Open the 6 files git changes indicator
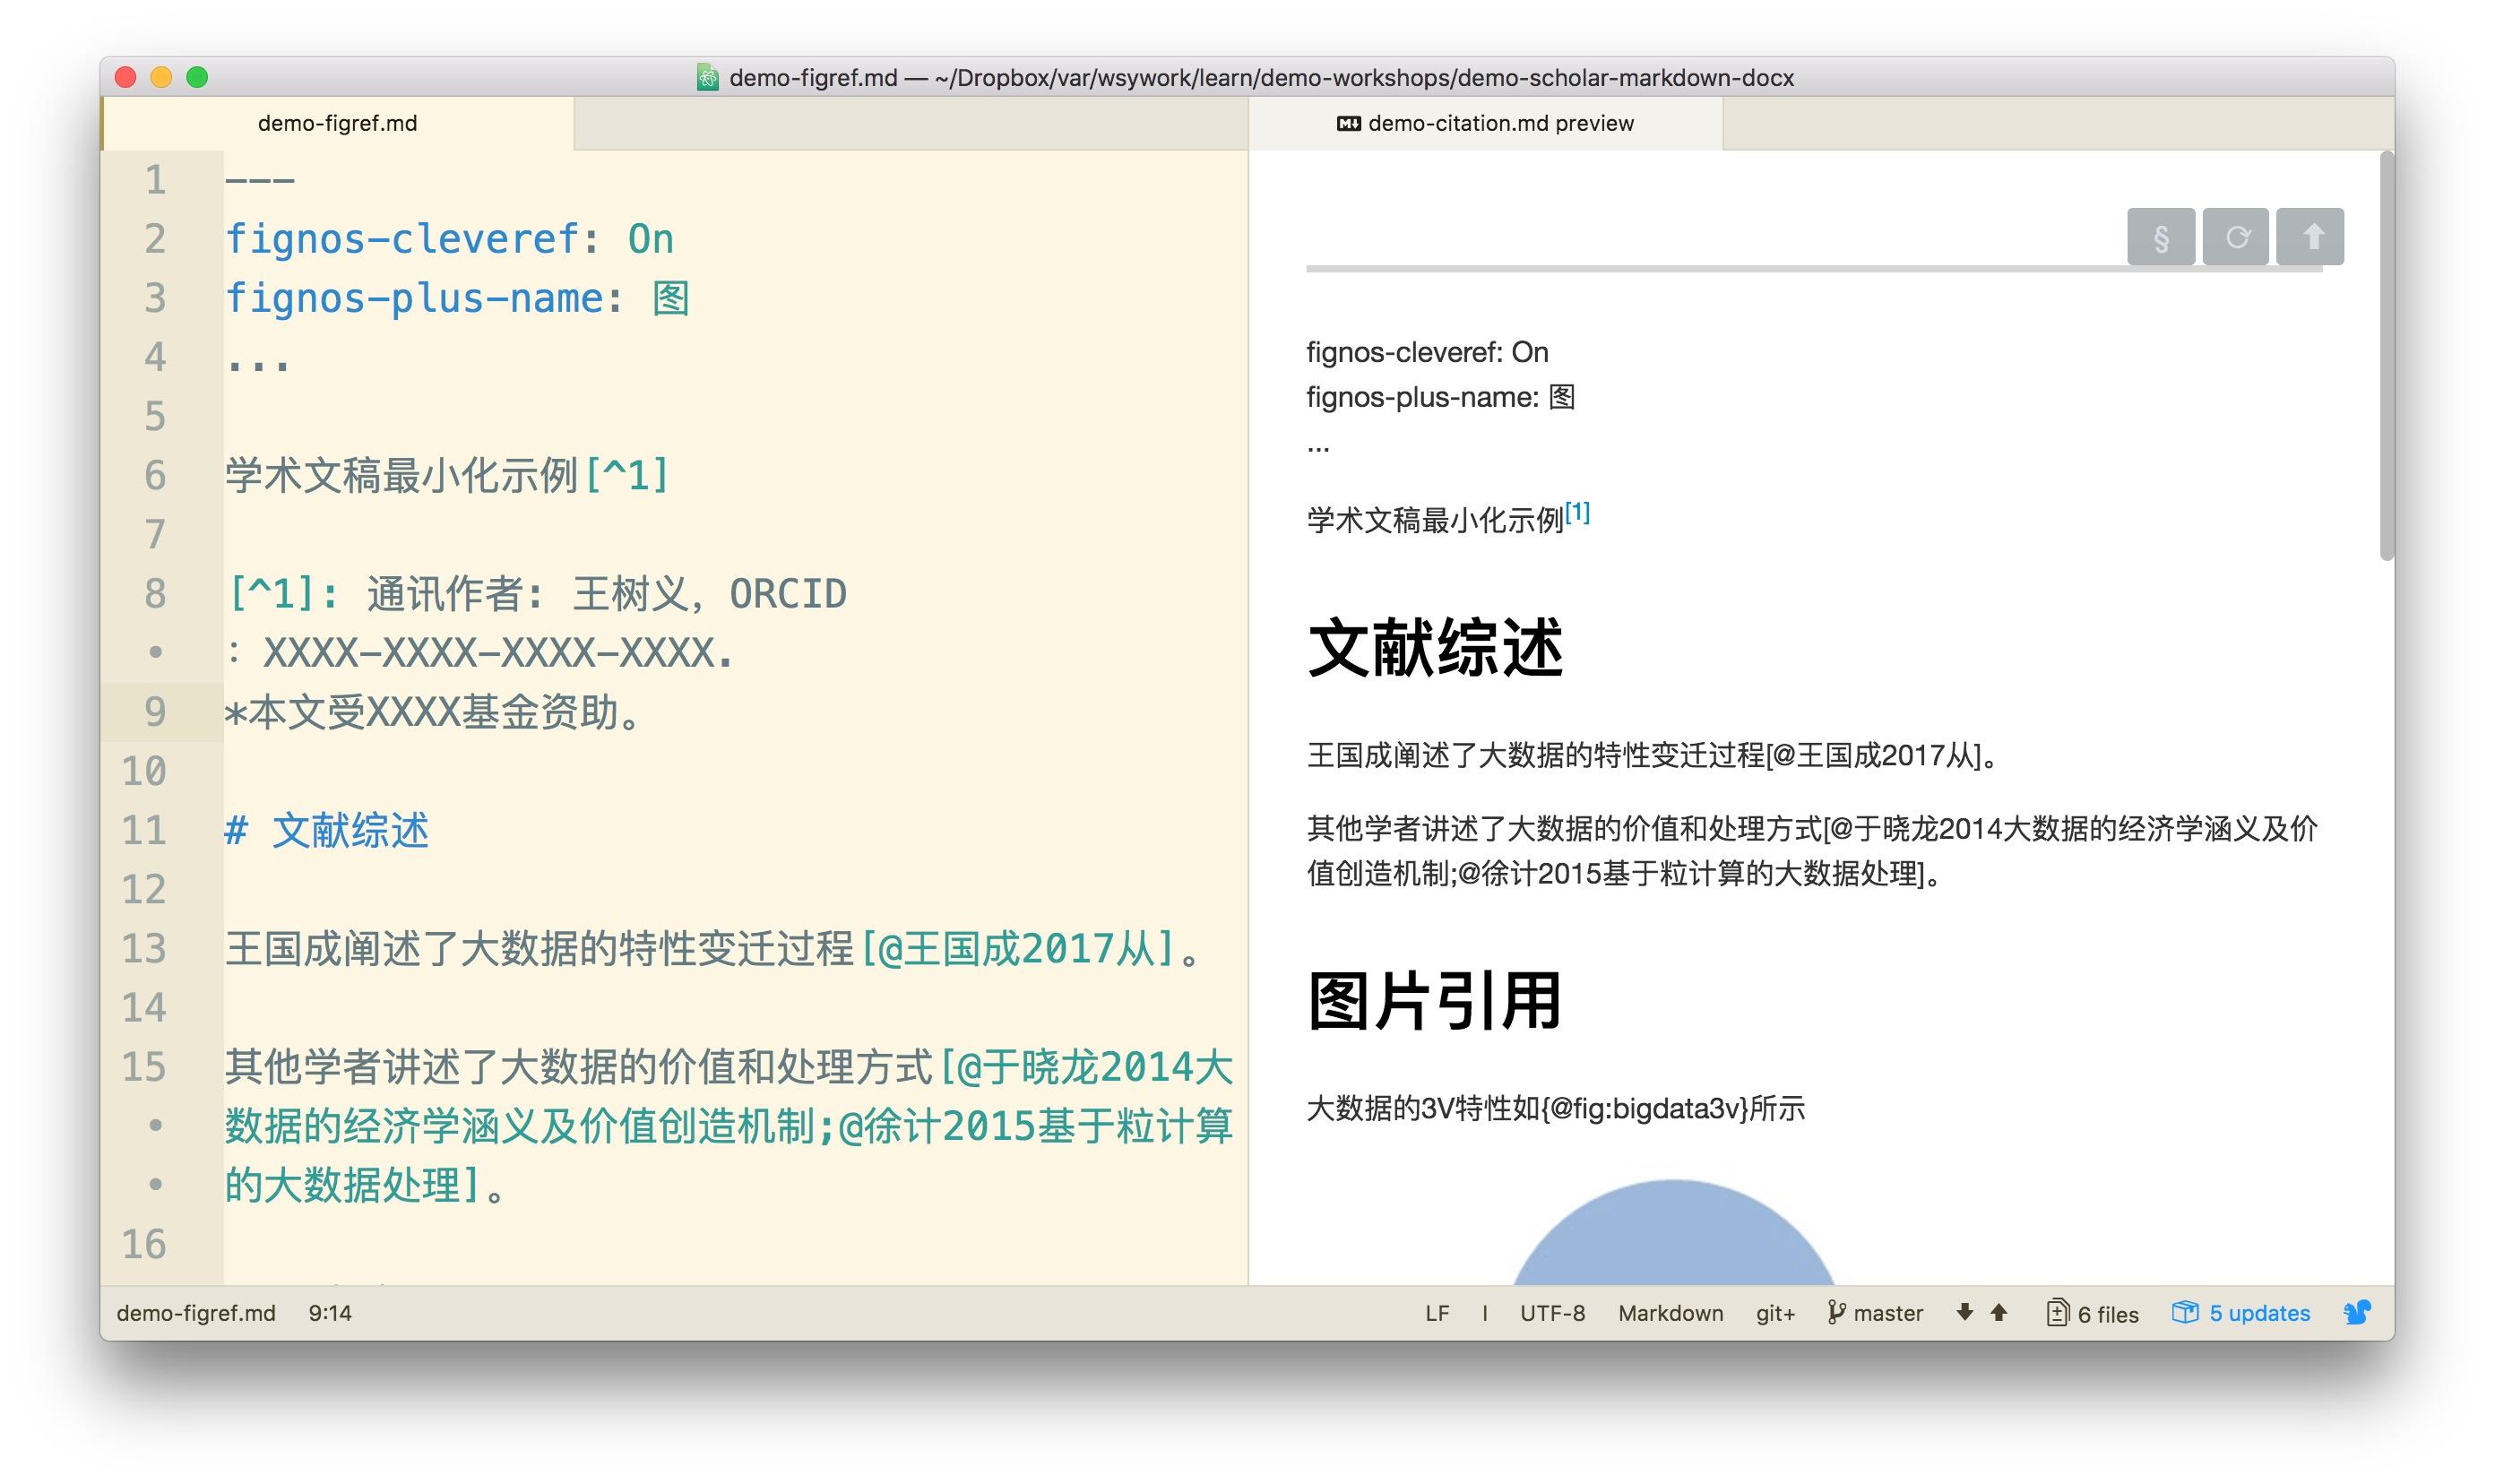2495x1484 pixels. [2092, 1314]
